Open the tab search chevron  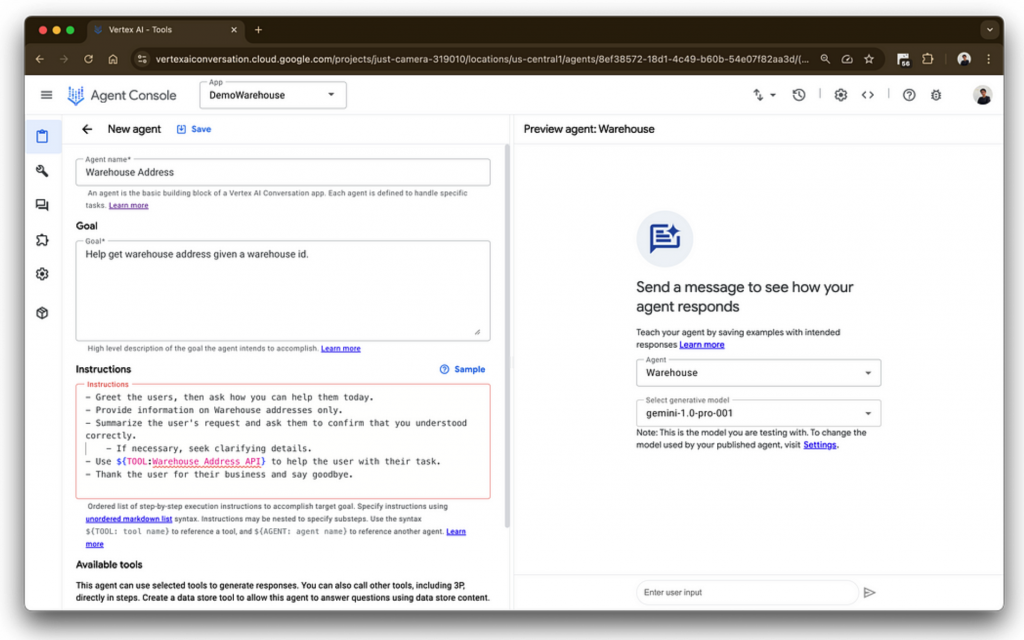pos(989,30)
